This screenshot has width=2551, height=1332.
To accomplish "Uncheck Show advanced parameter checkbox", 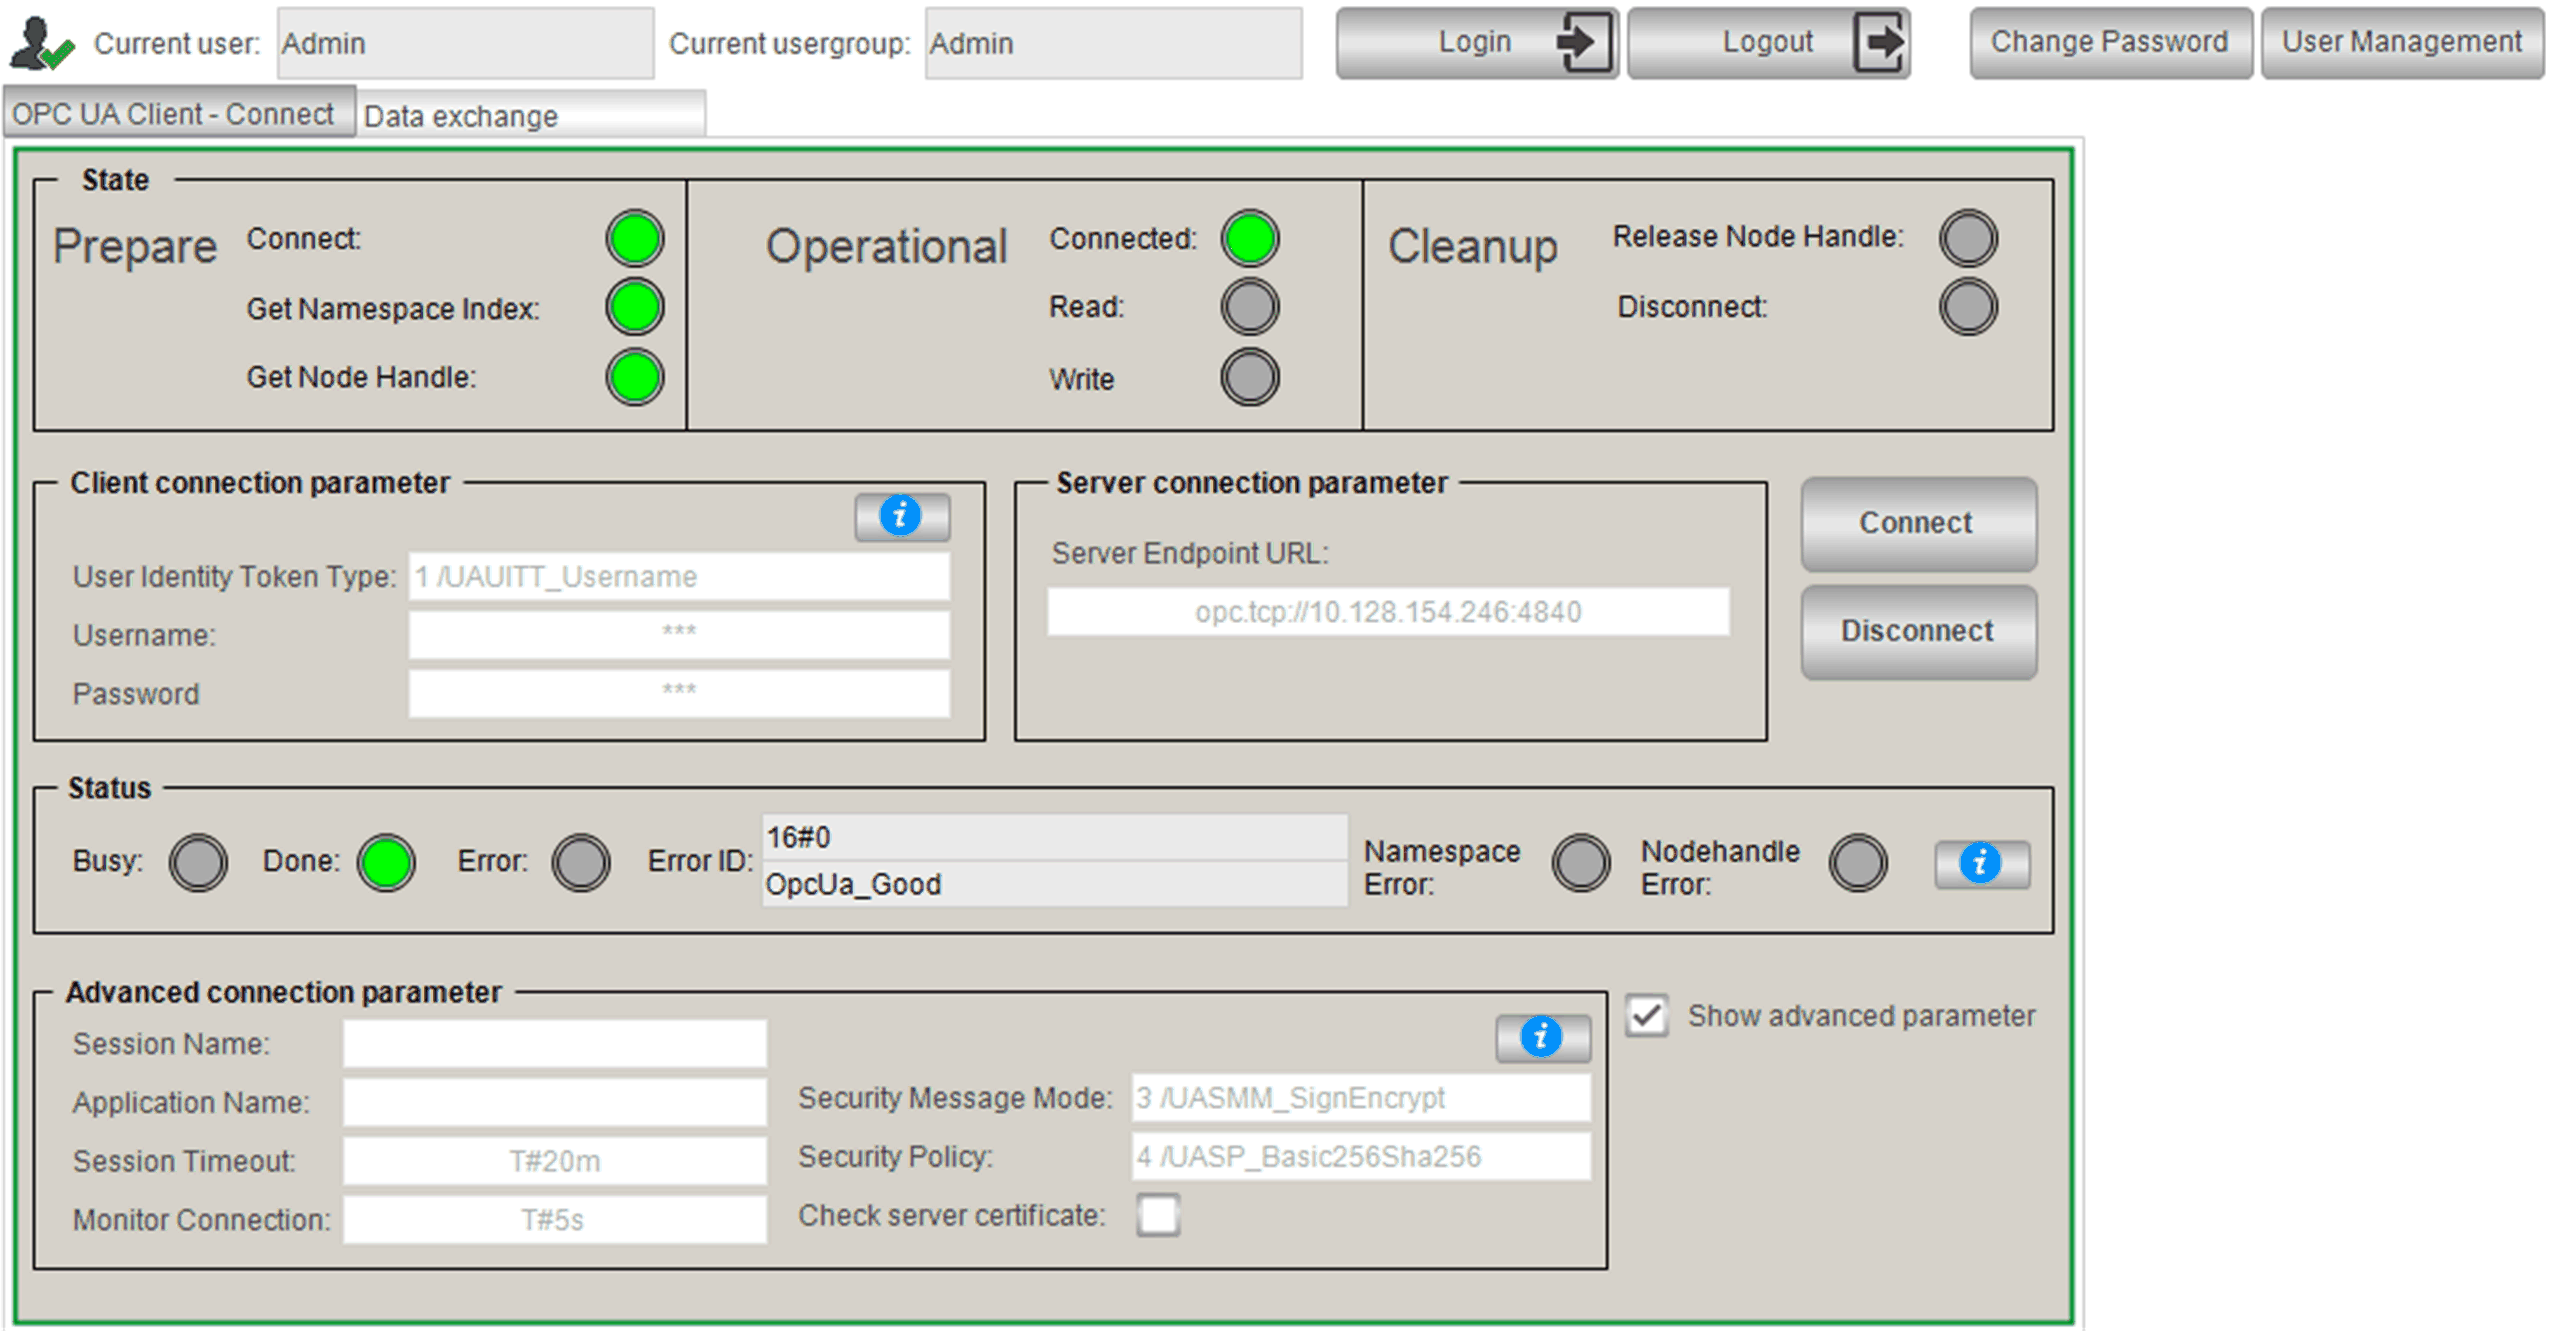I will point(1646,1016).
